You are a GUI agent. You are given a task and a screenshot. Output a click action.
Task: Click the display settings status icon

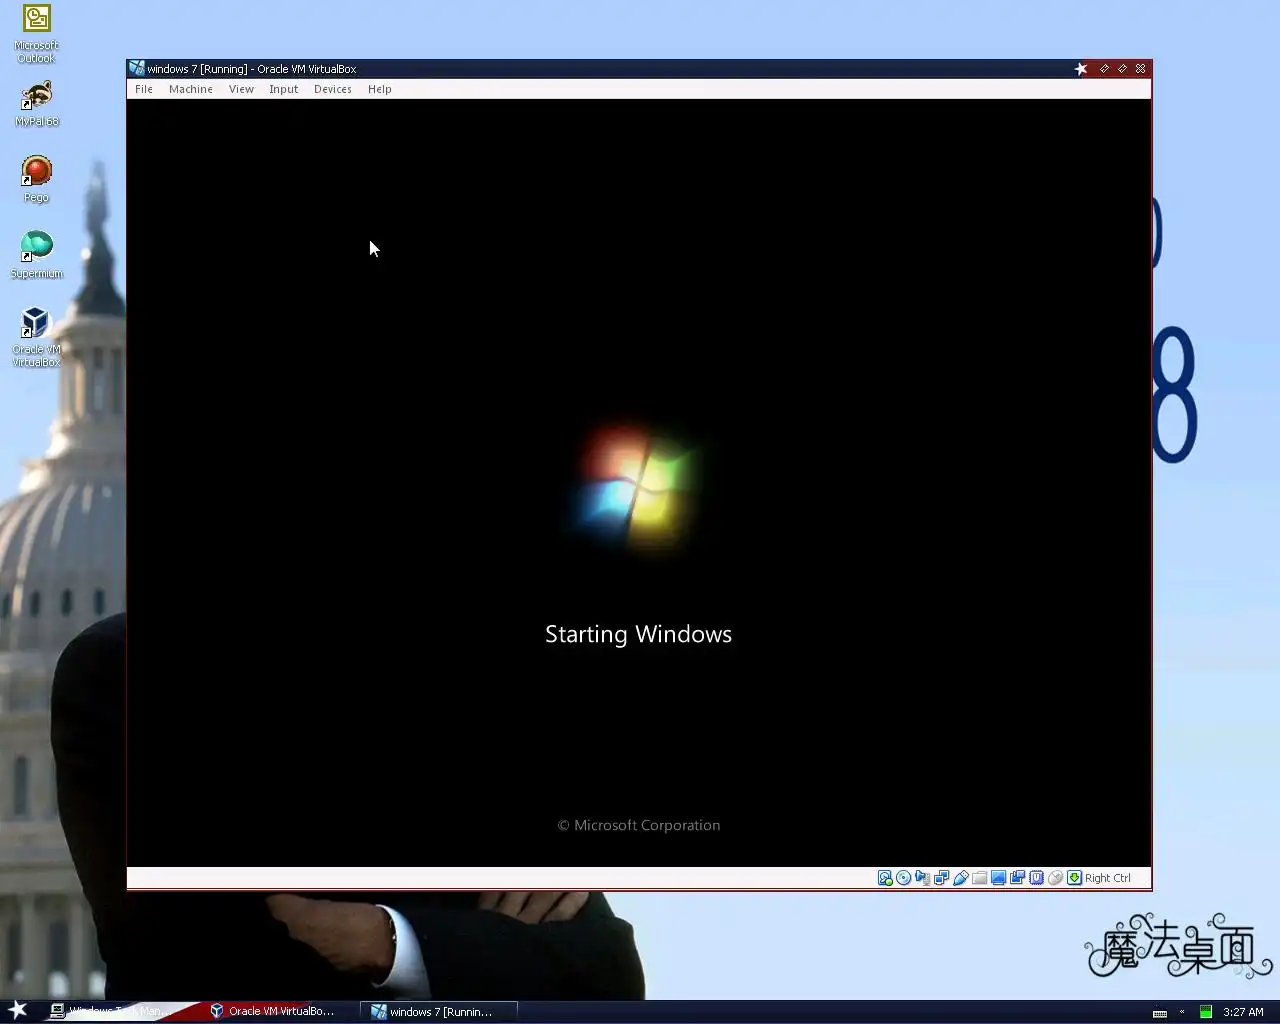click(x=999, y=878)
